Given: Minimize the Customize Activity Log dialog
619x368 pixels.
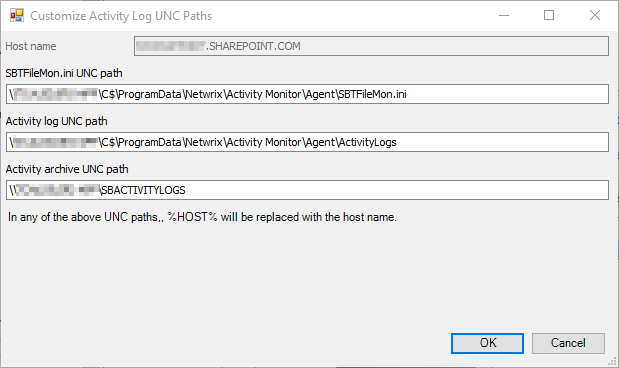Looking at the screenshot, I should tap(504, 15).
